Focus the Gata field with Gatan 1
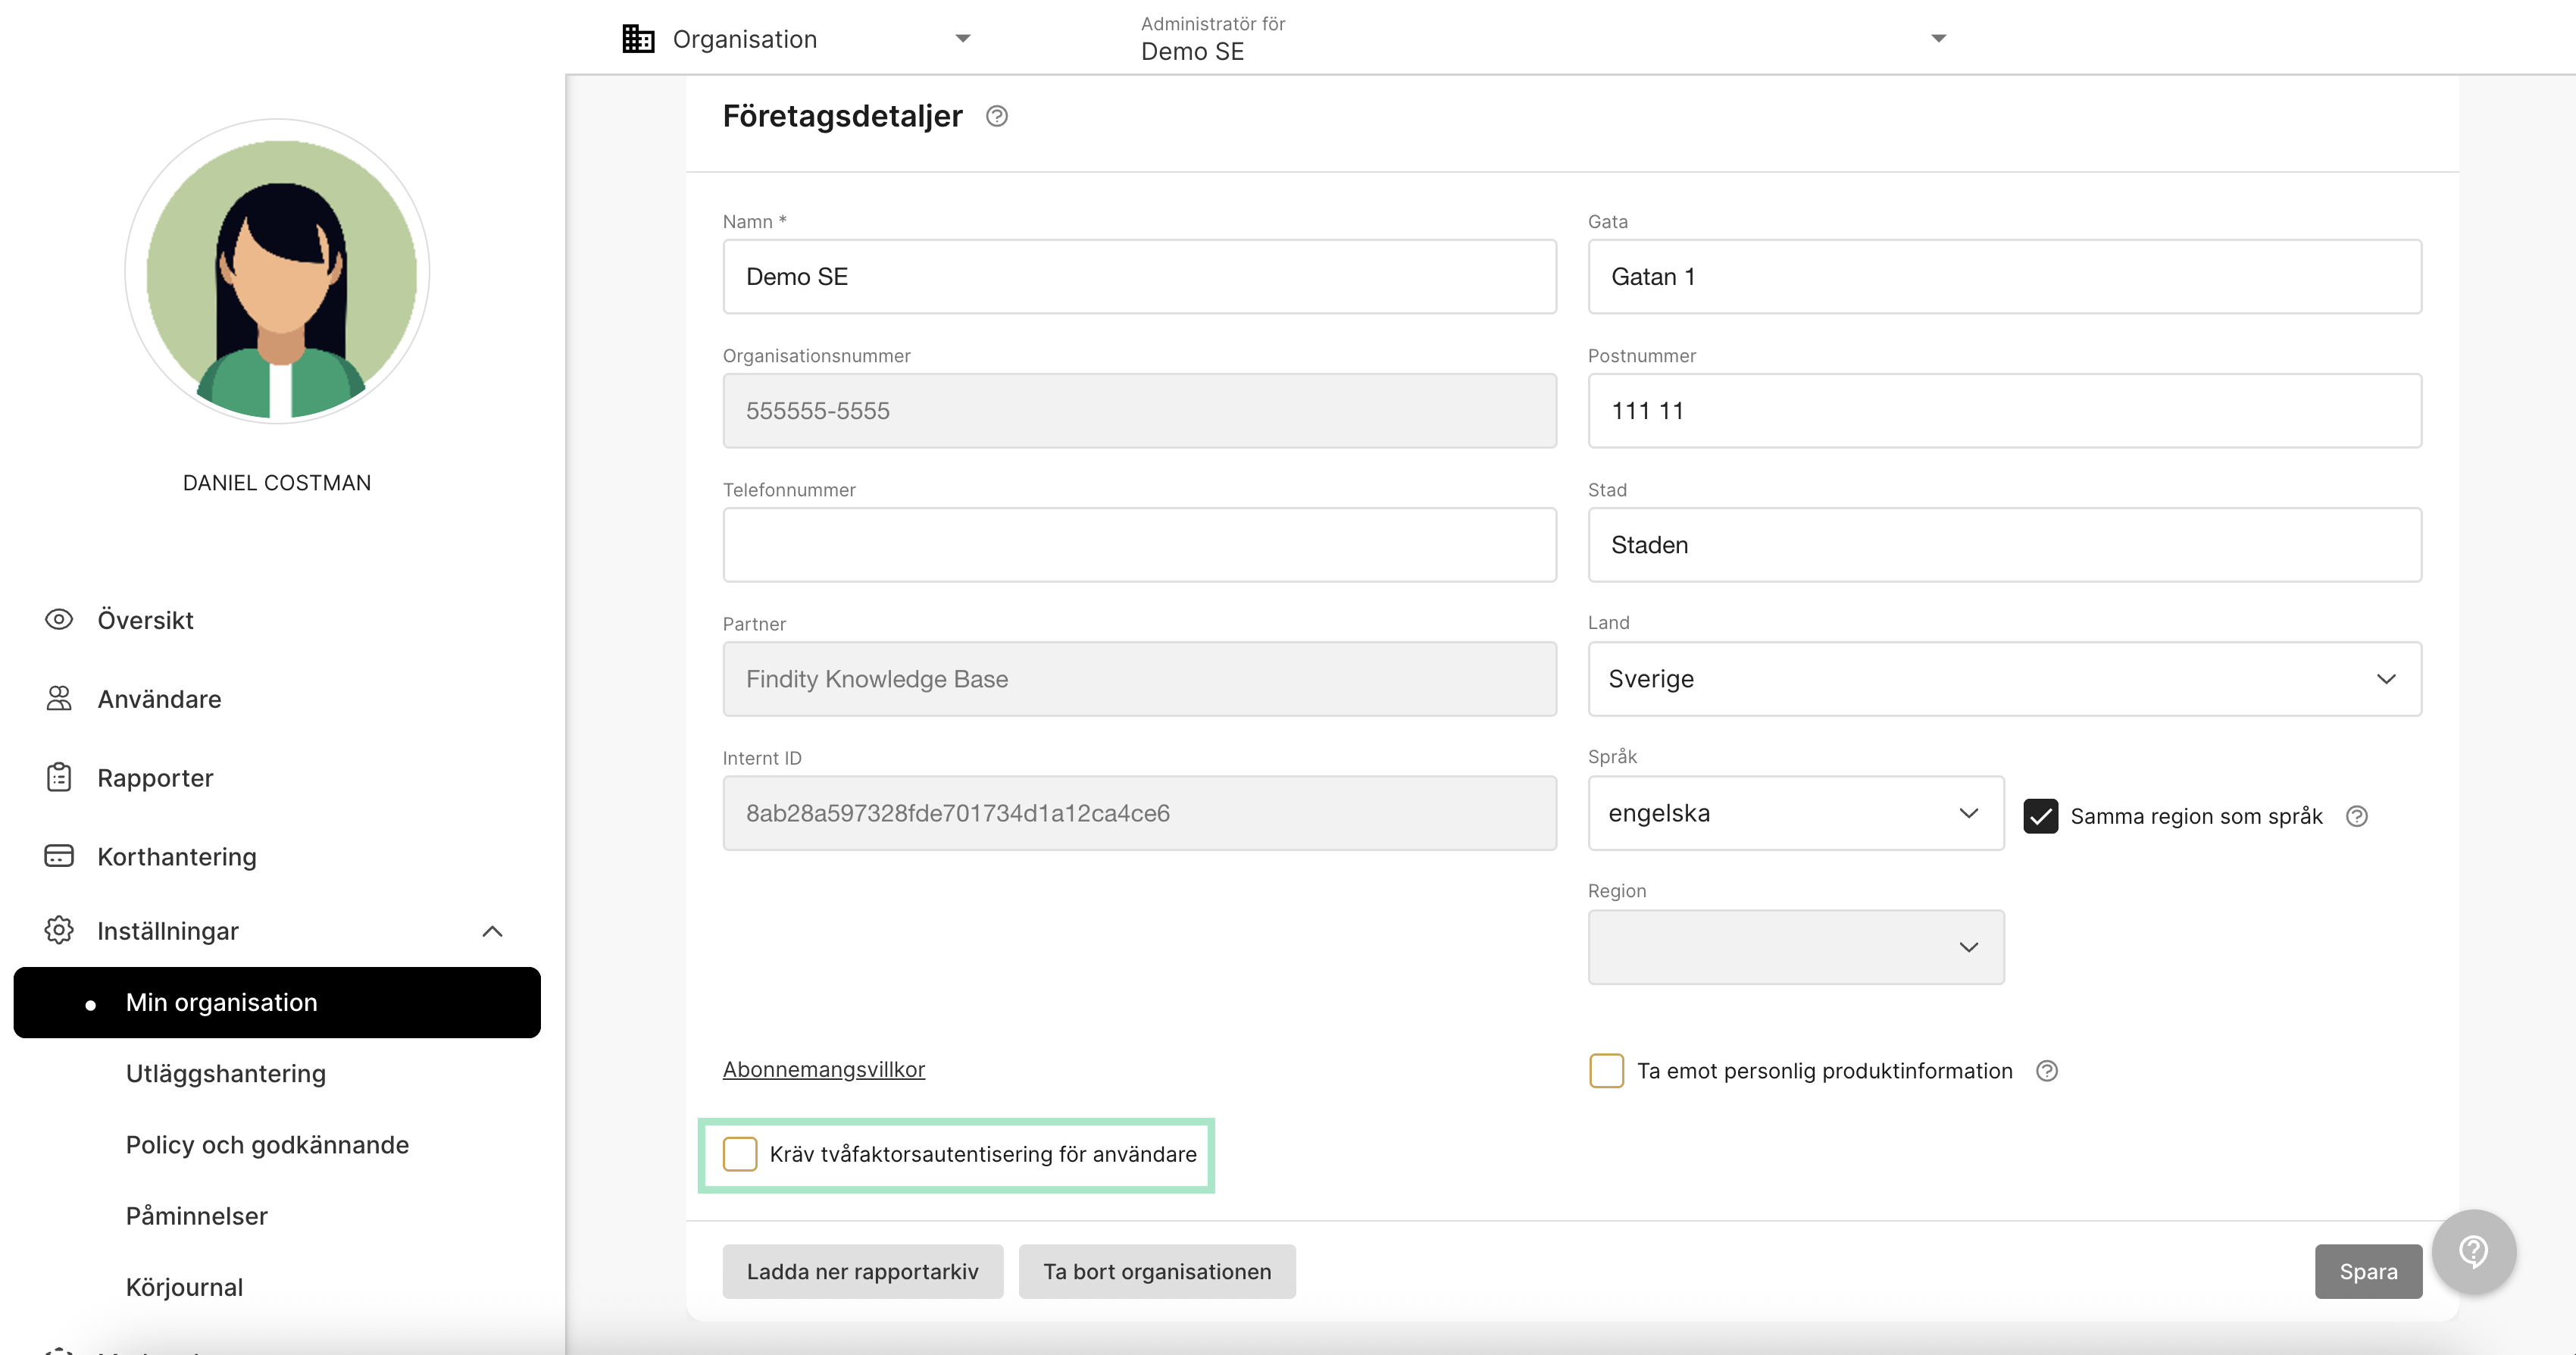 click(x=2004, y=277)
